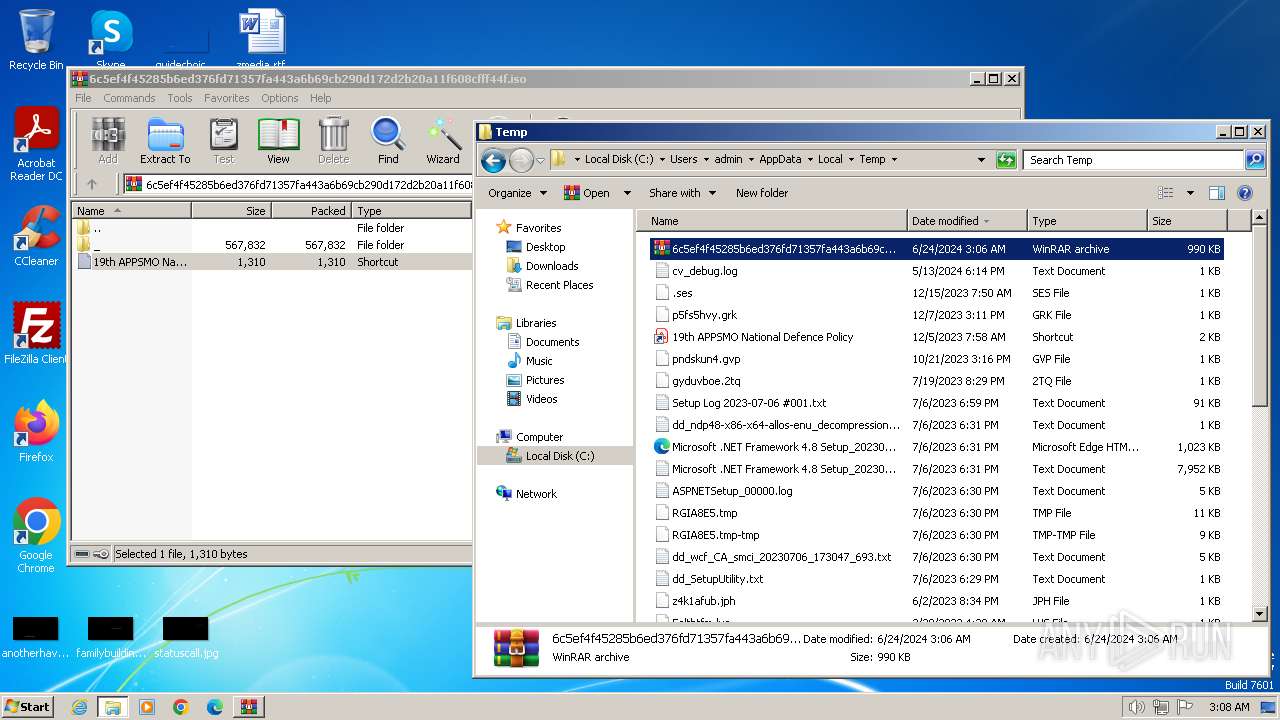
Task: Launch the Wizard tool in WinRAR
Action: tap(443, 141)
